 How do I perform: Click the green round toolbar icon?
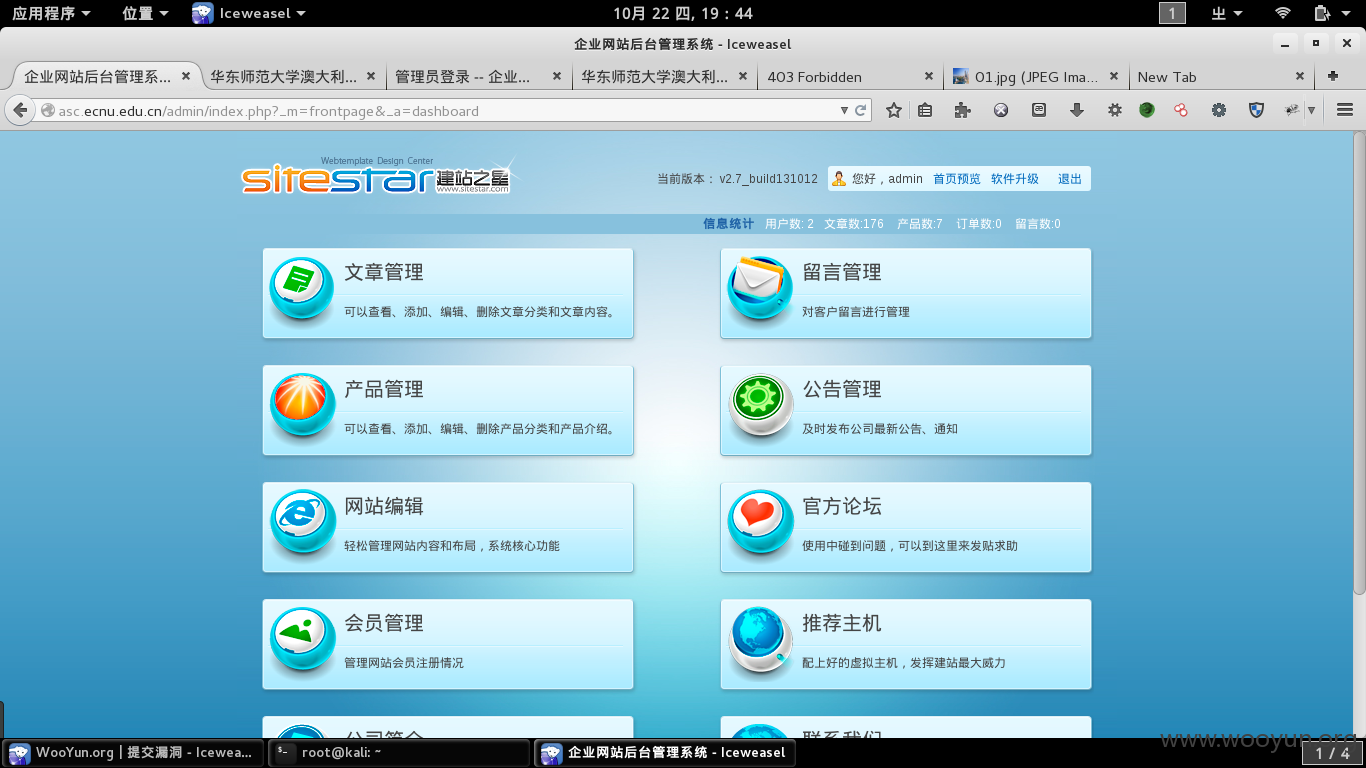[1147, 111]
